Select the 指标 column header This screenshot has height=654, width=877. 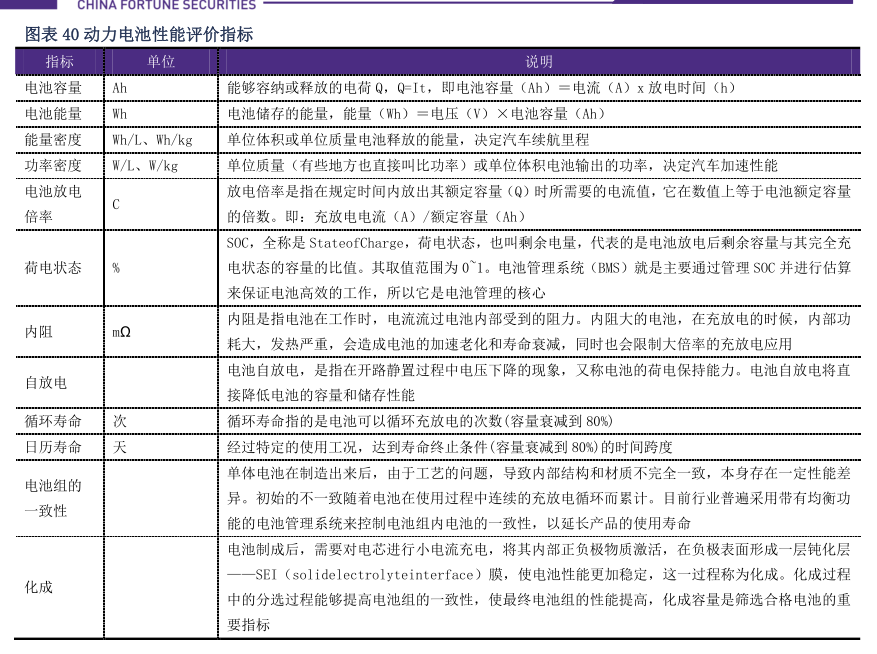coord(60,62)
